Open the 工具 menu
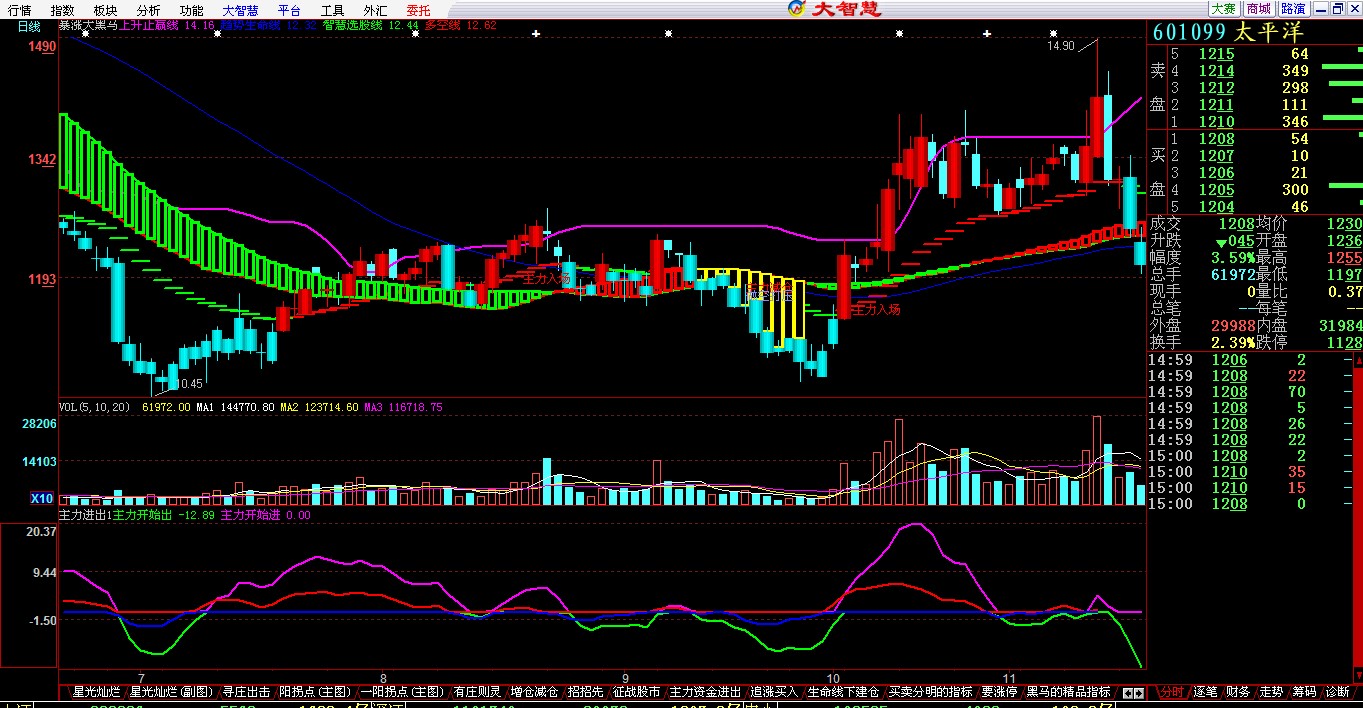The width and height of the screenshot is (1363, 708). coord(333,9)
